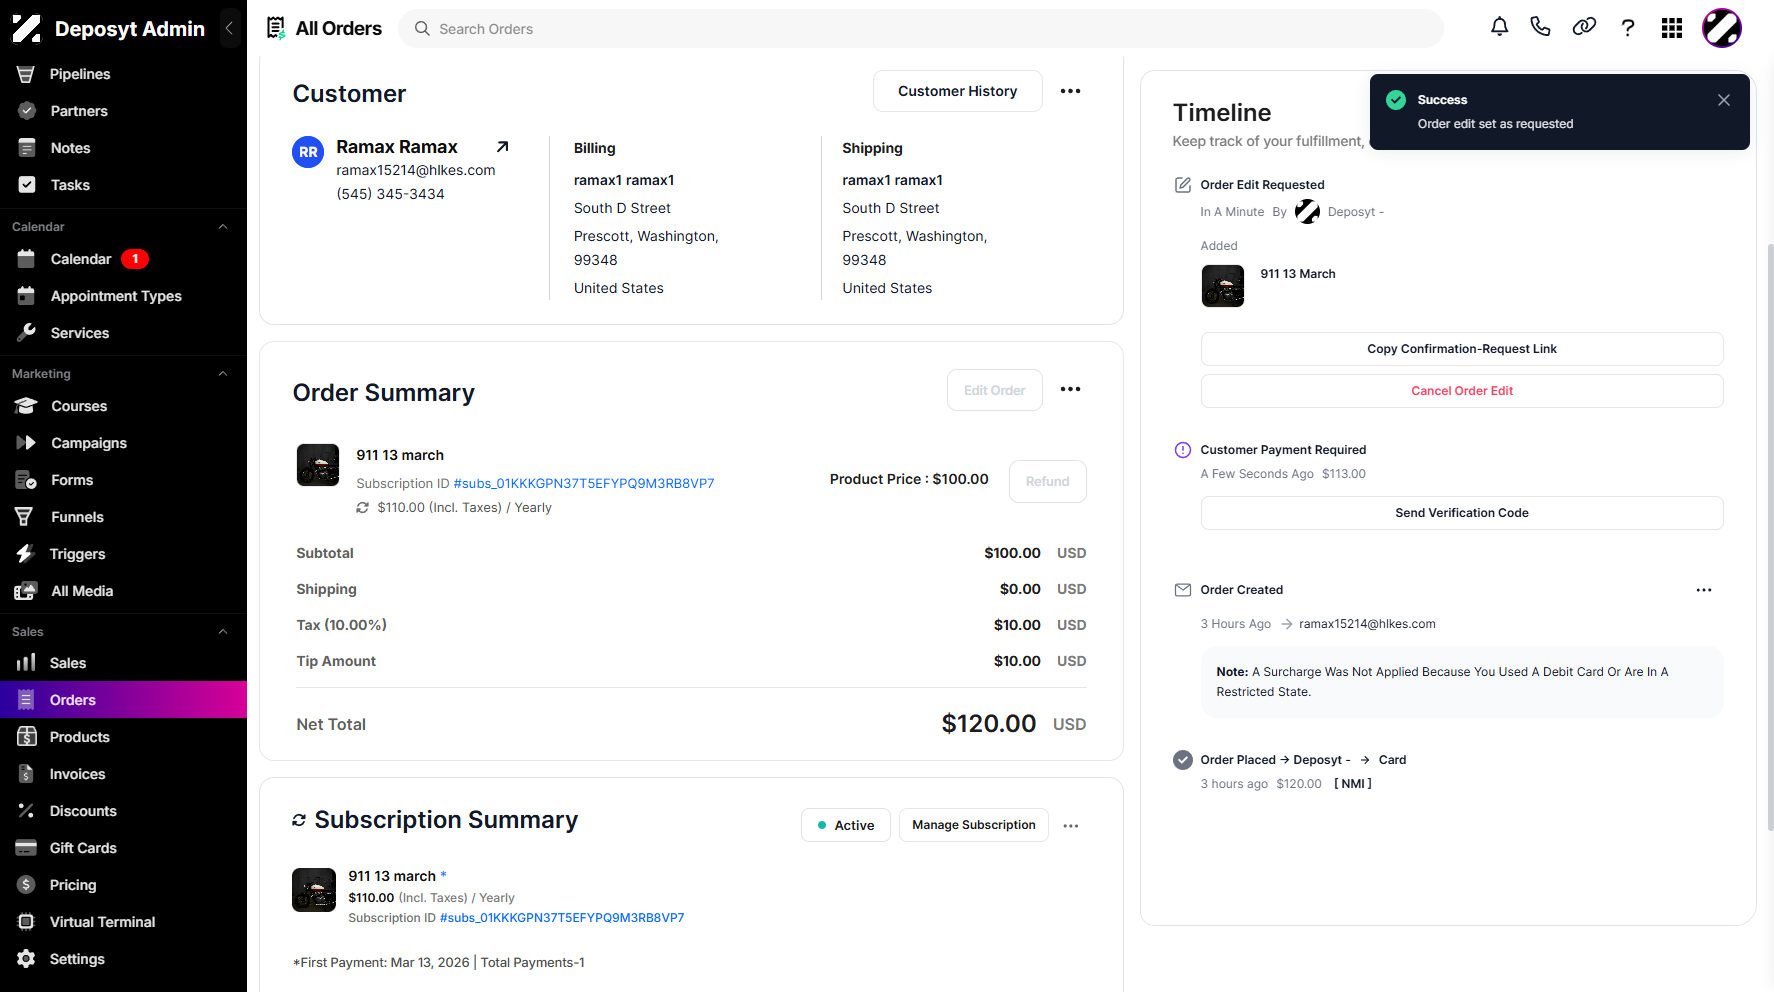Open the apps grid icon
The width and height of the screenshot is (1774, 992).
pyautogui.click(x=1672, y=28)
